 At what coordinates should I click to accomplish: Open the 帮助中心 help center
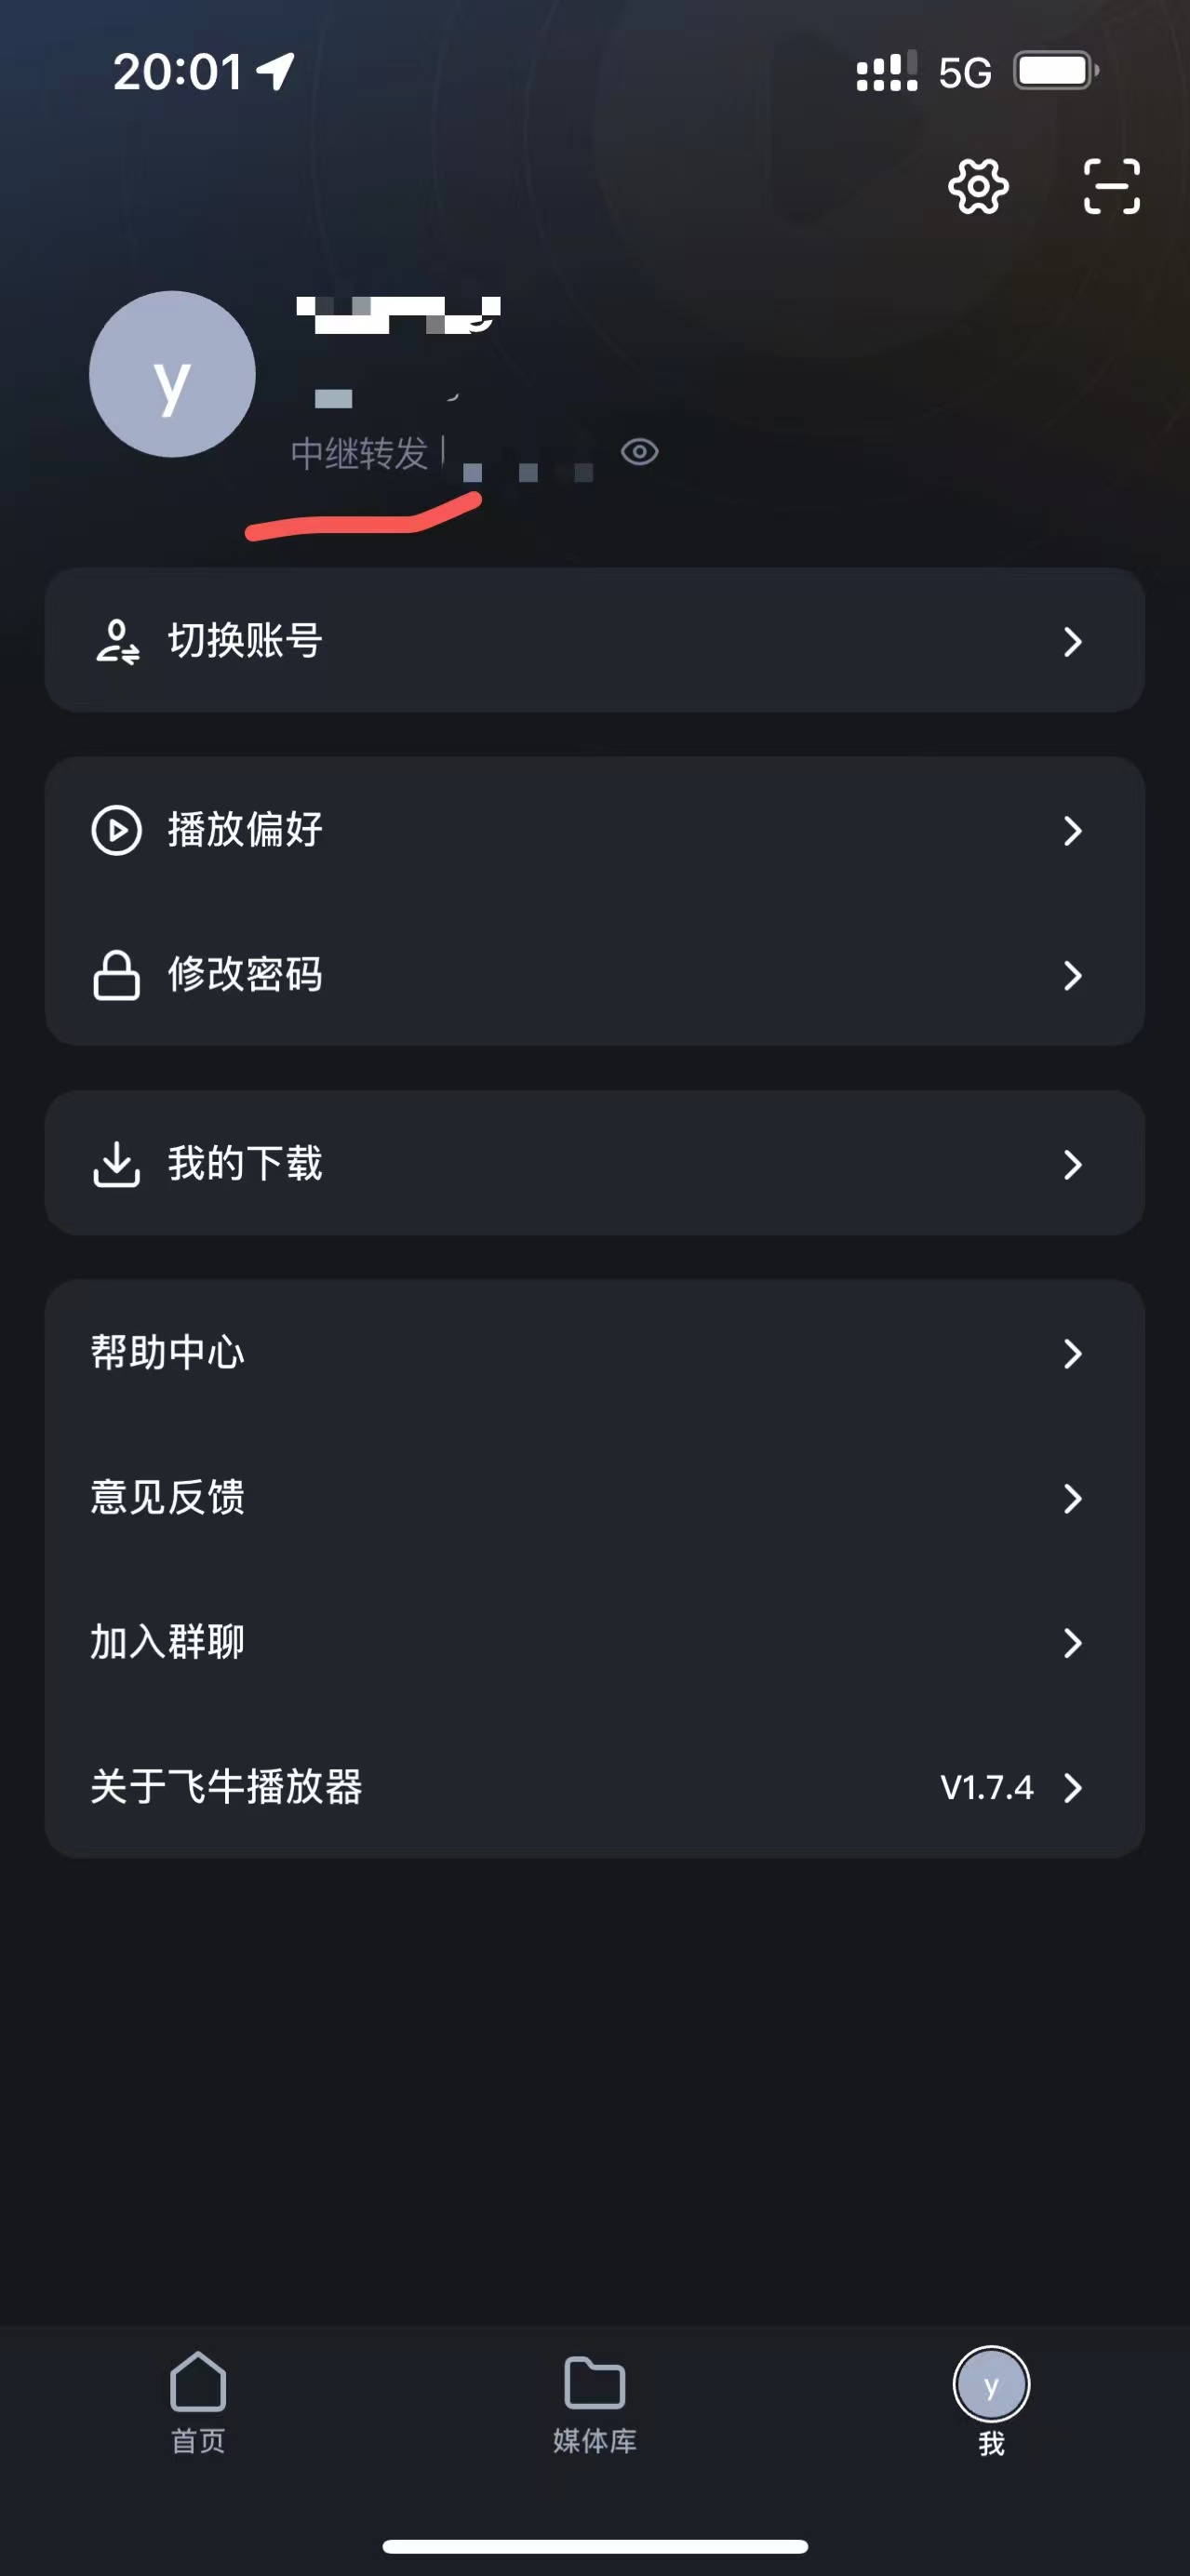[x=168, y=1353]
